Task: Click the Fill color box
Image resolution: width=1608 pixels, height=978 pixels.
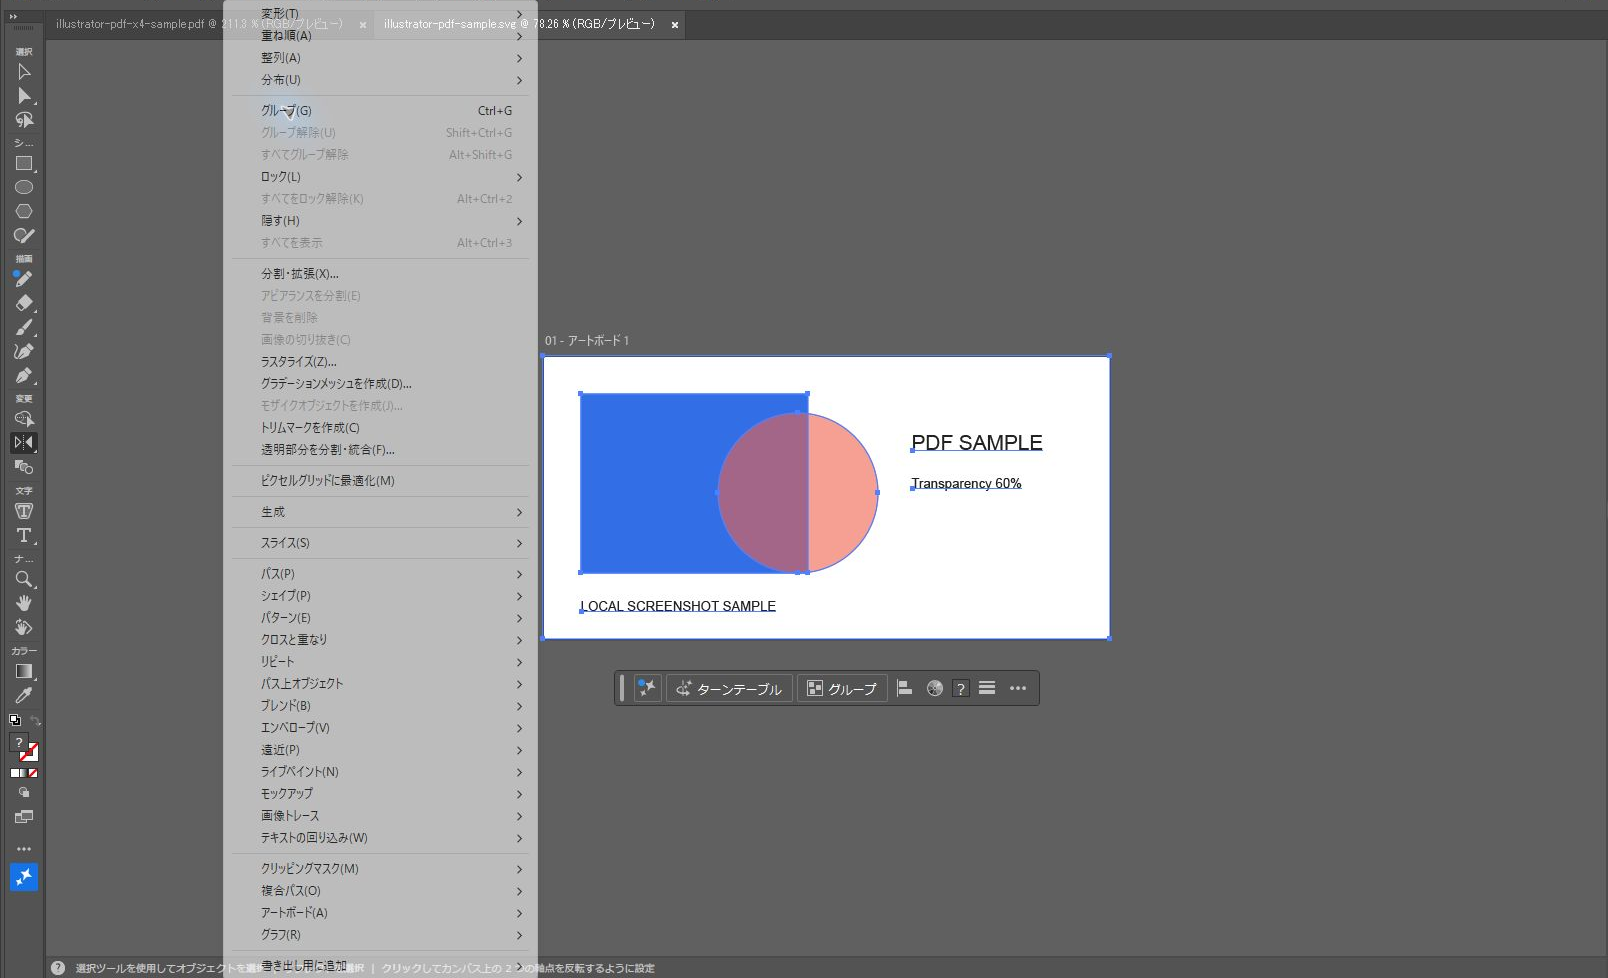Action: click(x=18, y=742)
